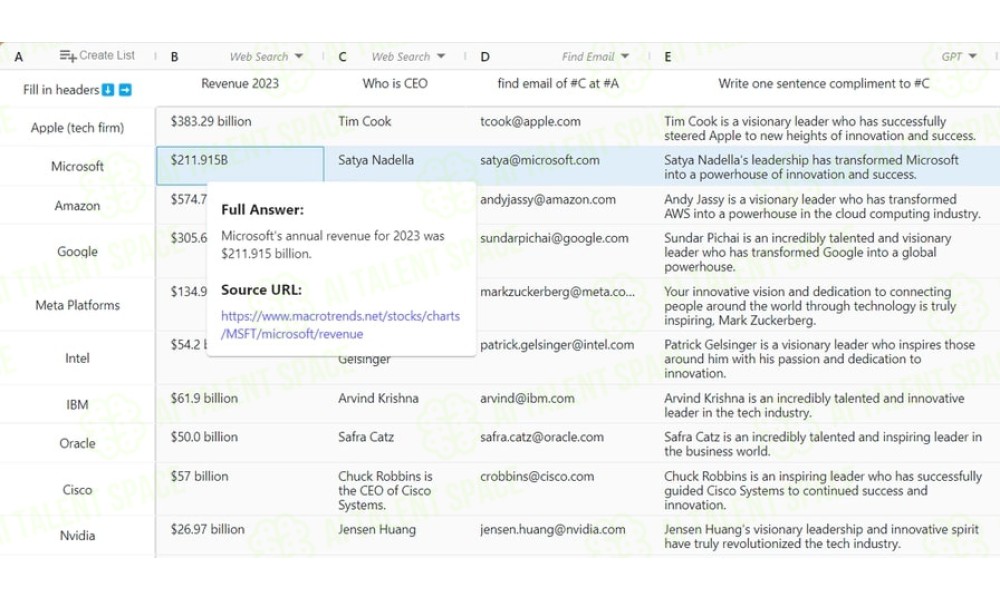Click the $26.97 billion revenue cell
Image resolution: width=1000 pixels, height=600 pixels.
tap(240, 536)
